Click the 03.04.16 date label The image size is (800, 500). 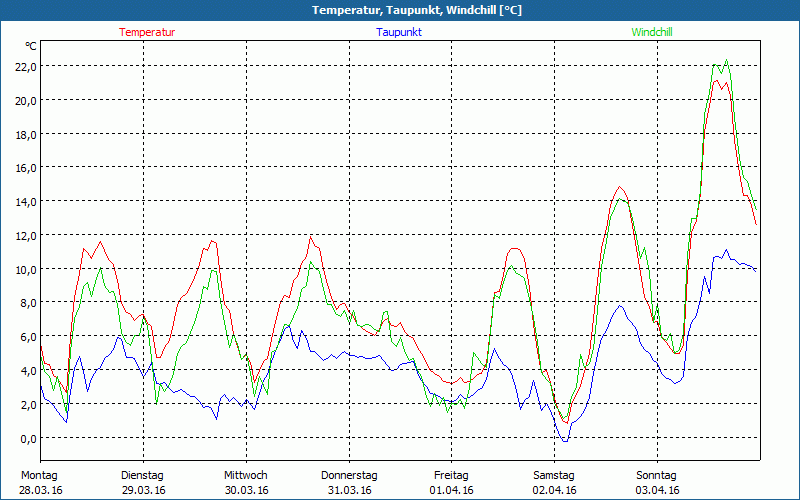click(x=657, y=490)
